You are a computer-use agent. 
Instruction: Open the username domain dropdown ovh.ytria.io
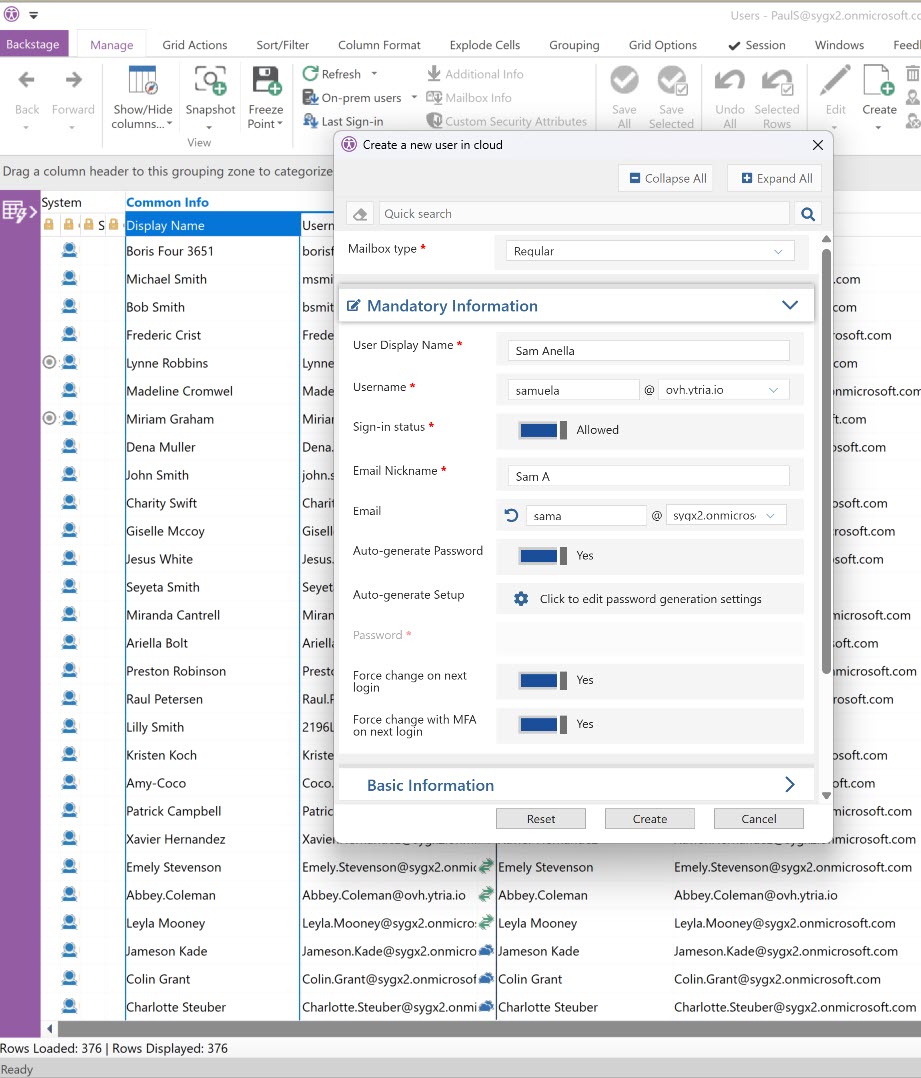coord(723,390)
